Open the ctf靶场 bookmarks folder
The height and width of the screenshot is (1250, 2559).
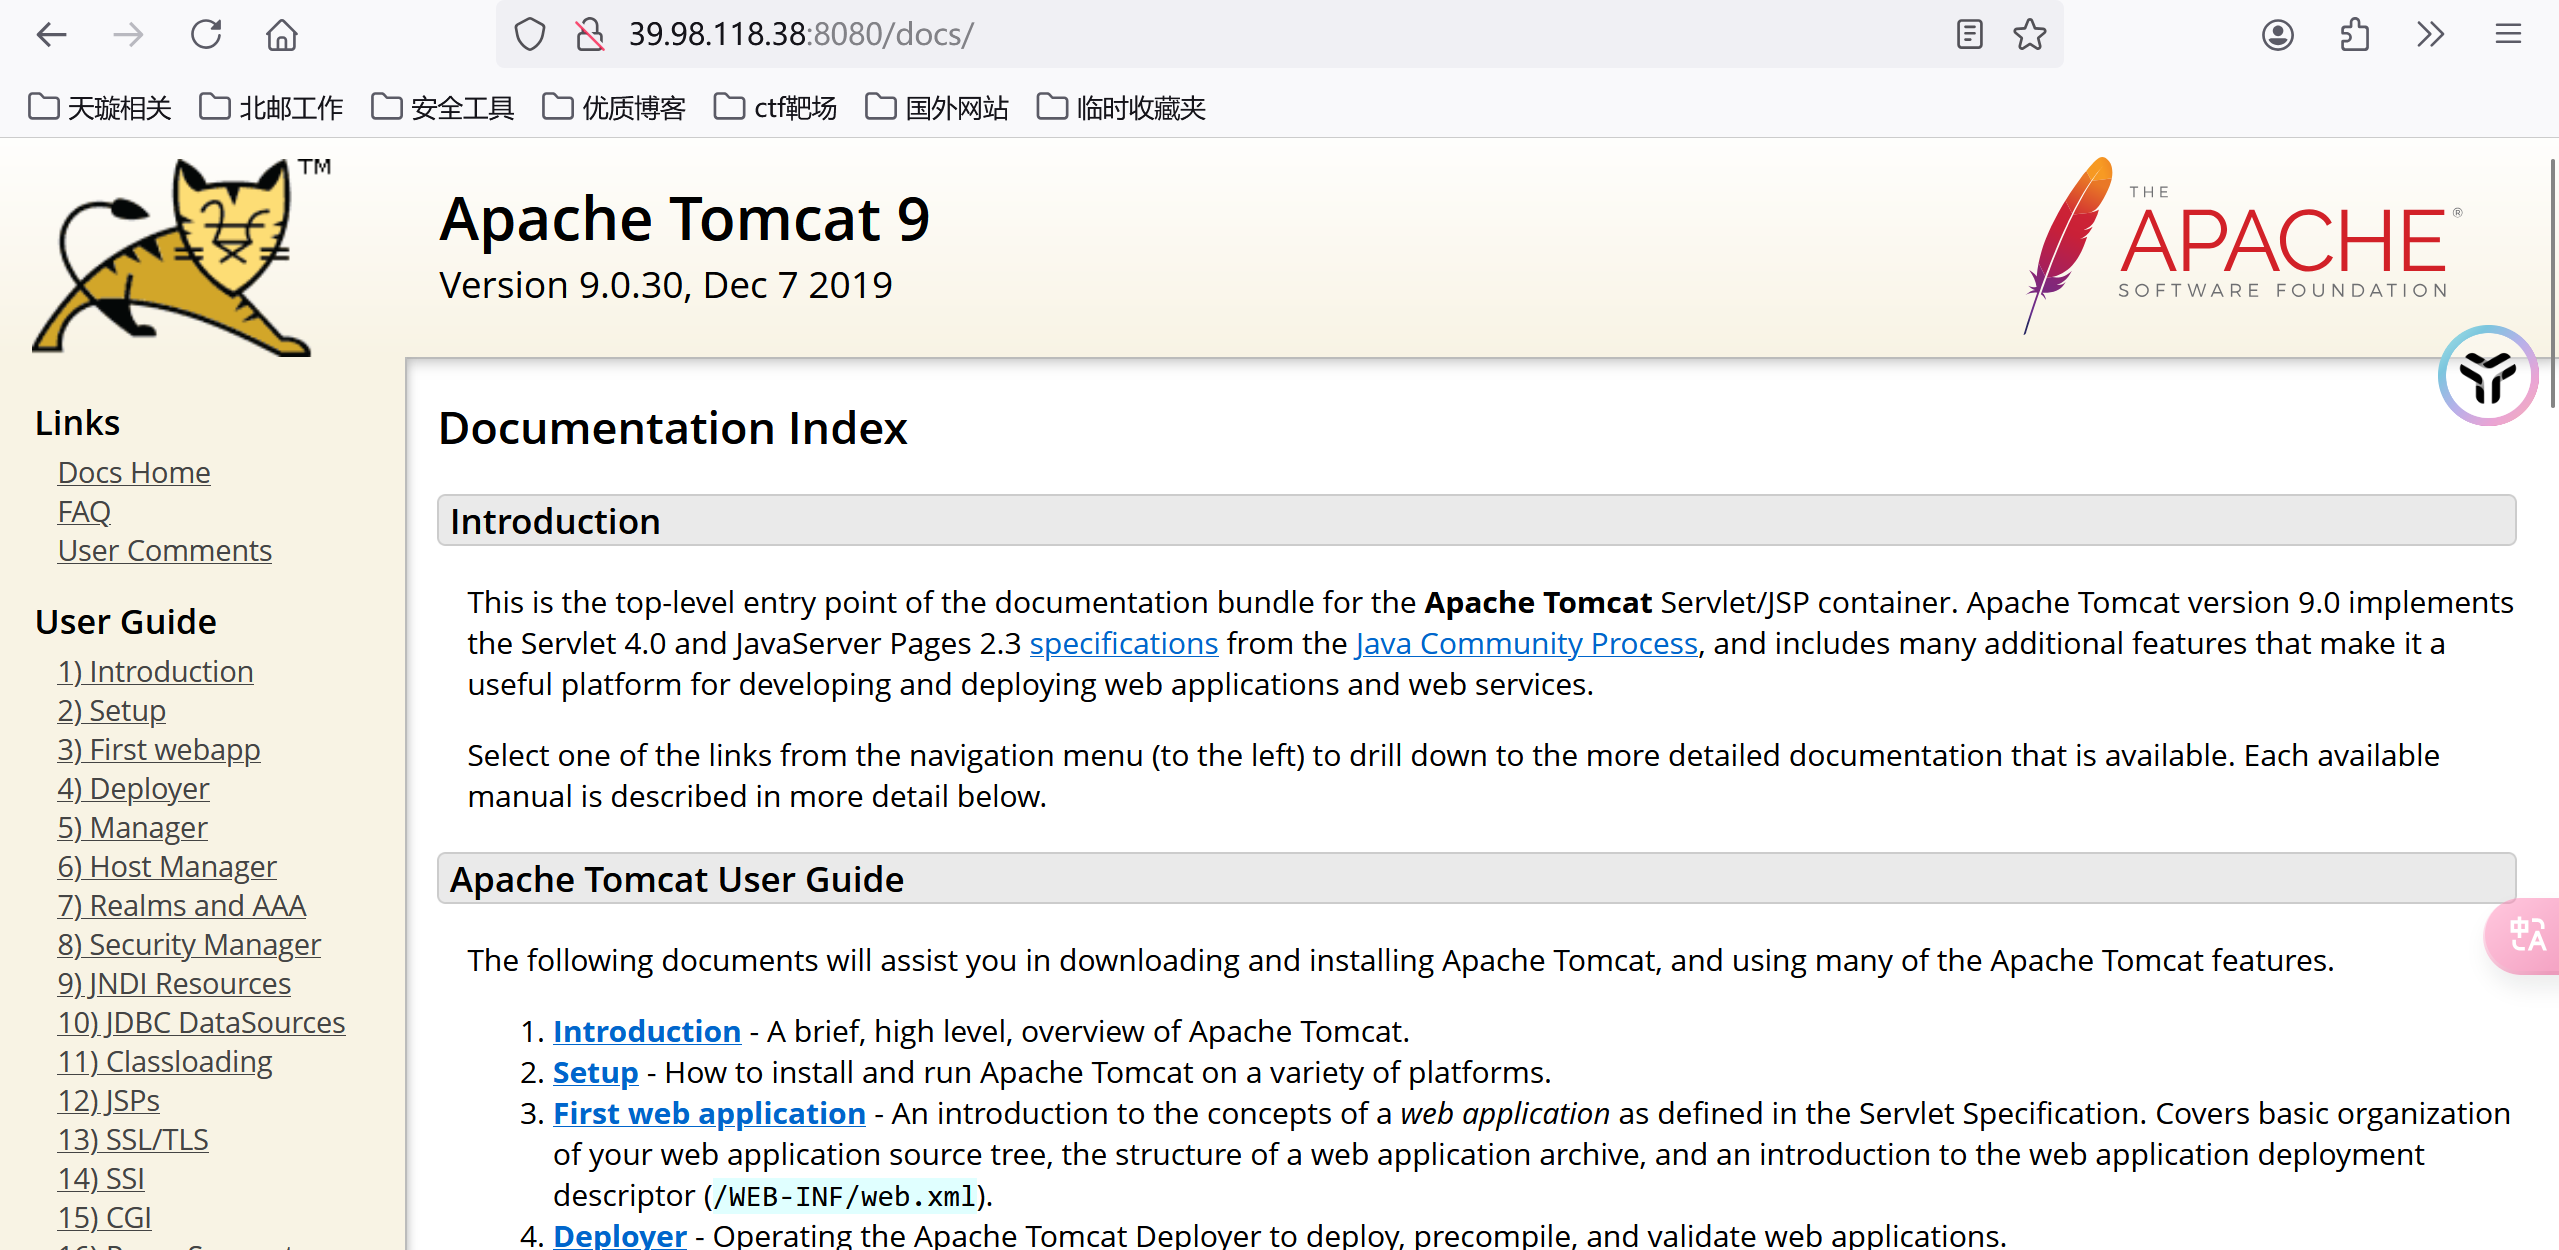776,107
